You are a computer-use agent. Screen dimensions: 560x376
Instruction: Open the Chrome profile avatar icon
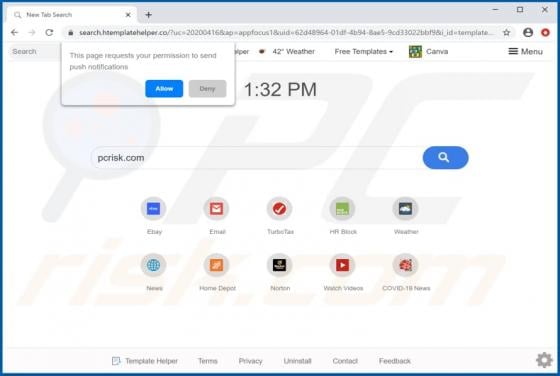point(528,32)
